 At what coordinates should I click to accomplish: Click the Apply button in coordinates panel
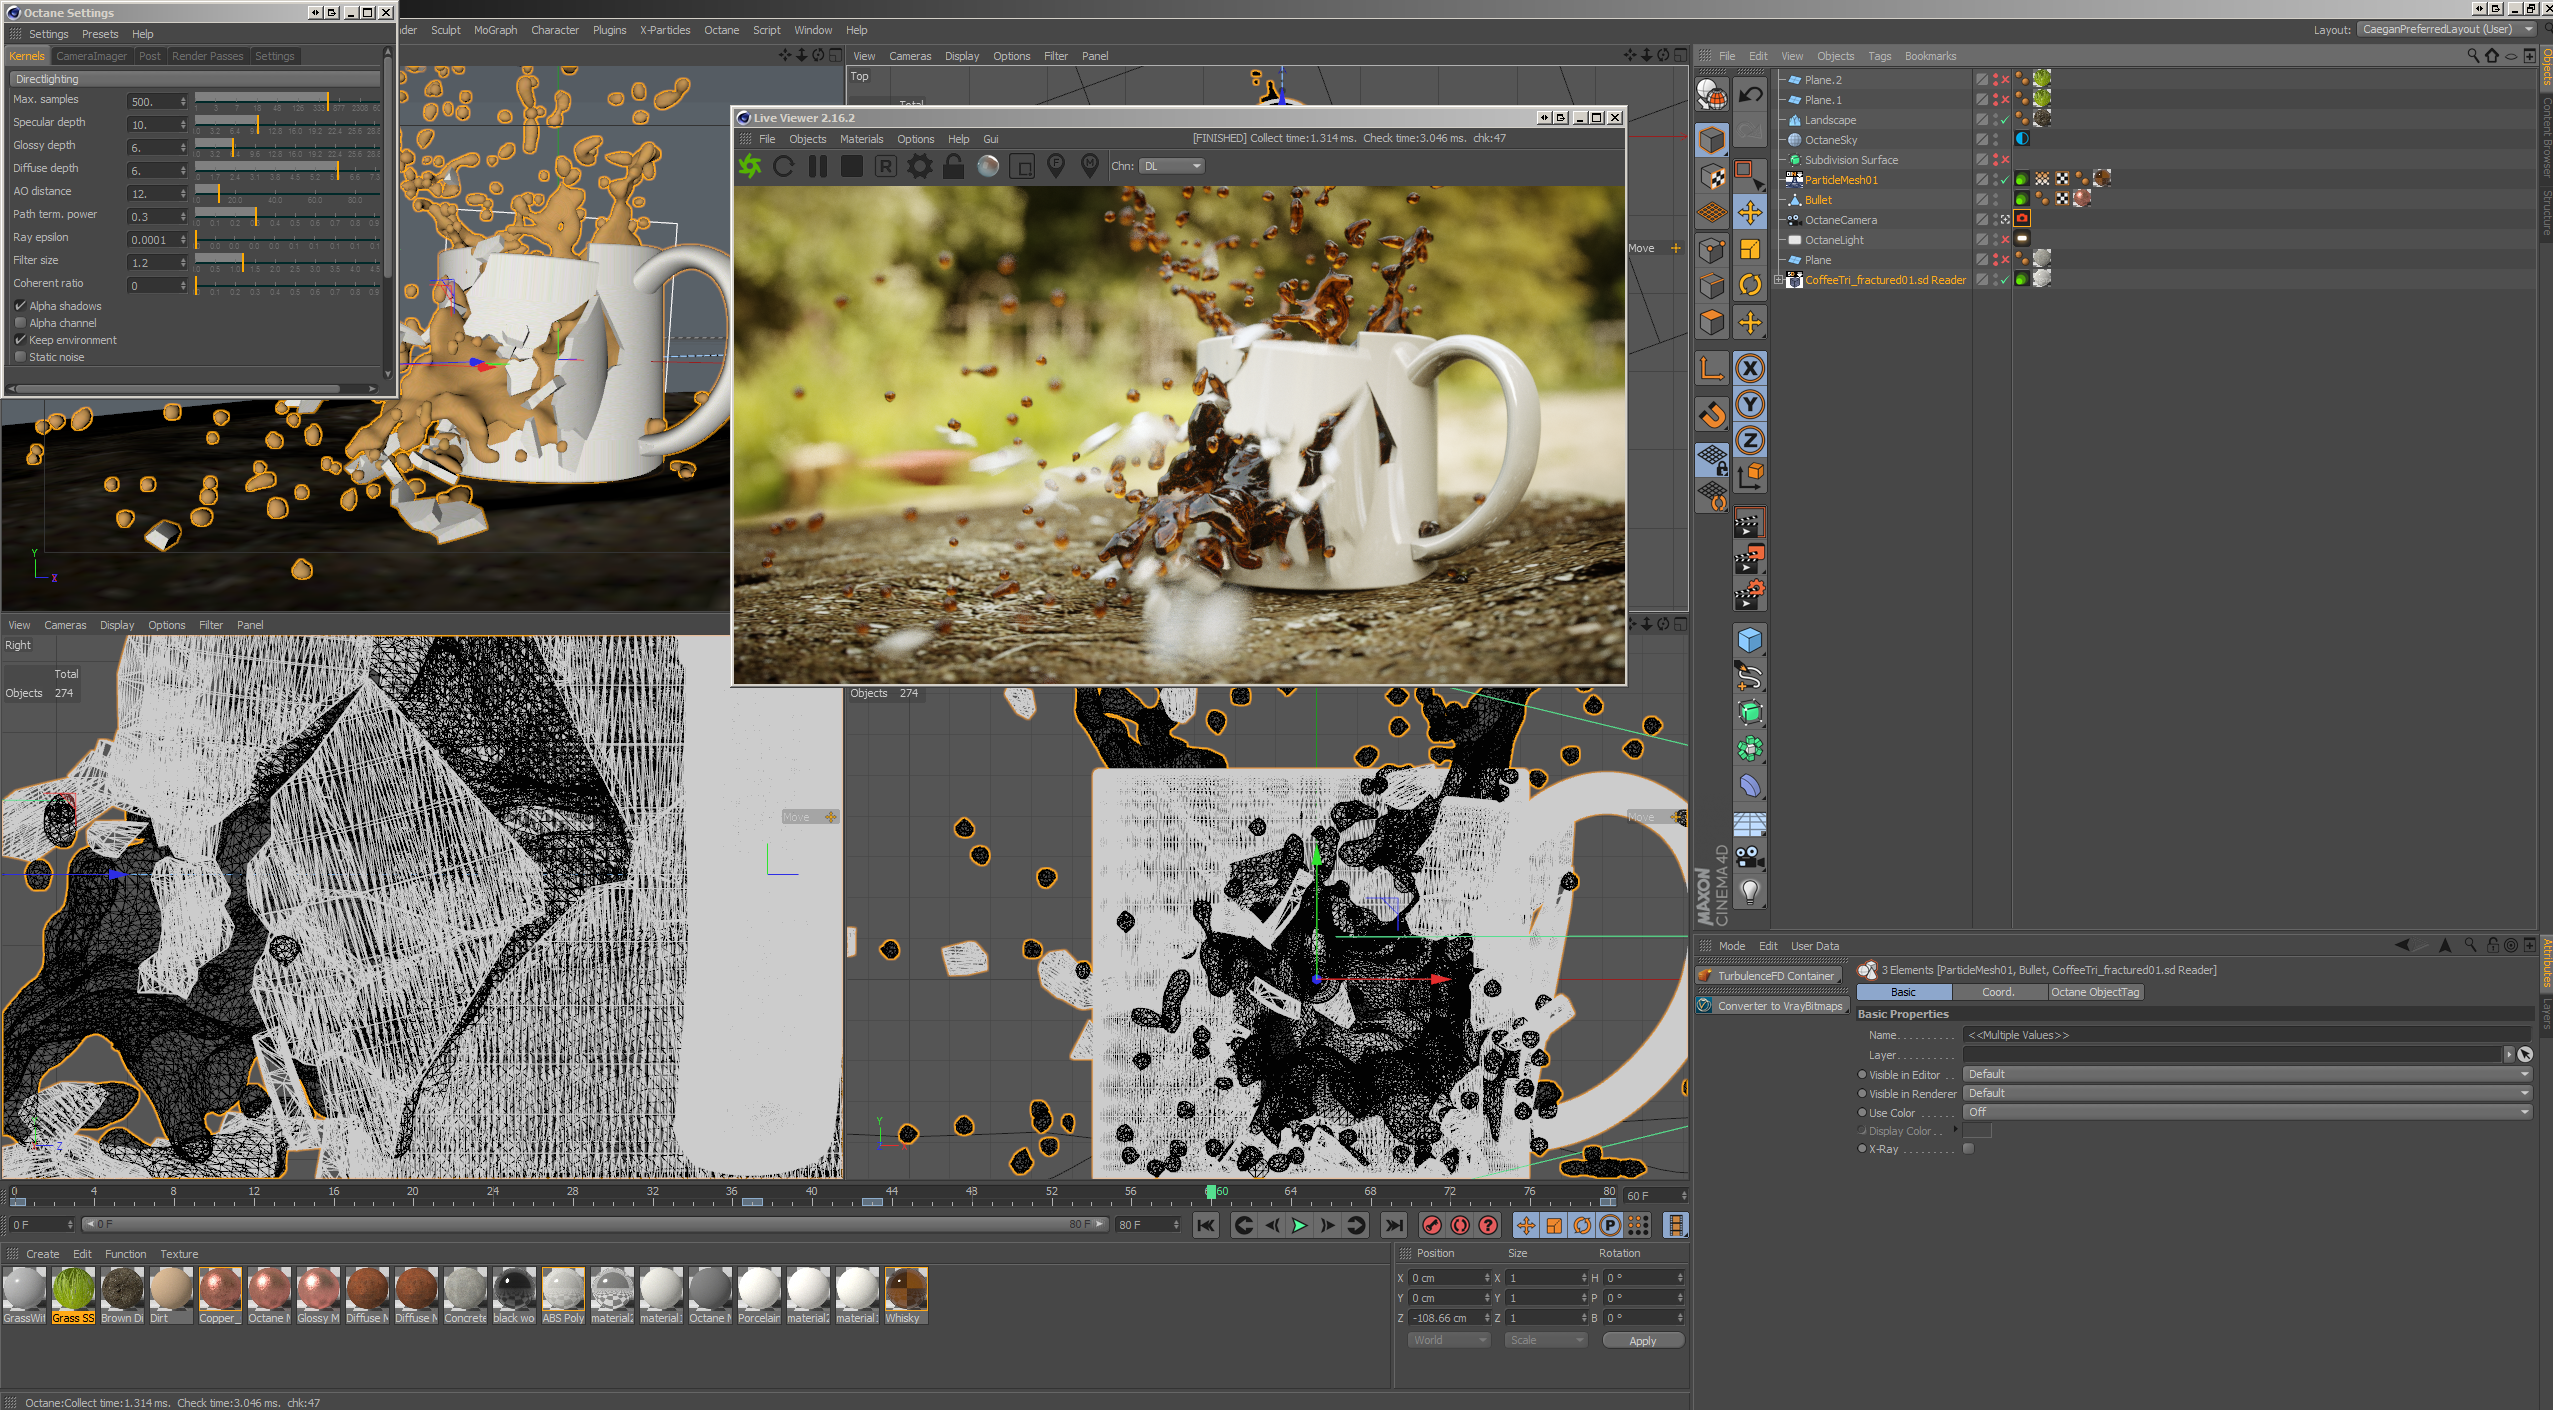coord(1642,1341)
